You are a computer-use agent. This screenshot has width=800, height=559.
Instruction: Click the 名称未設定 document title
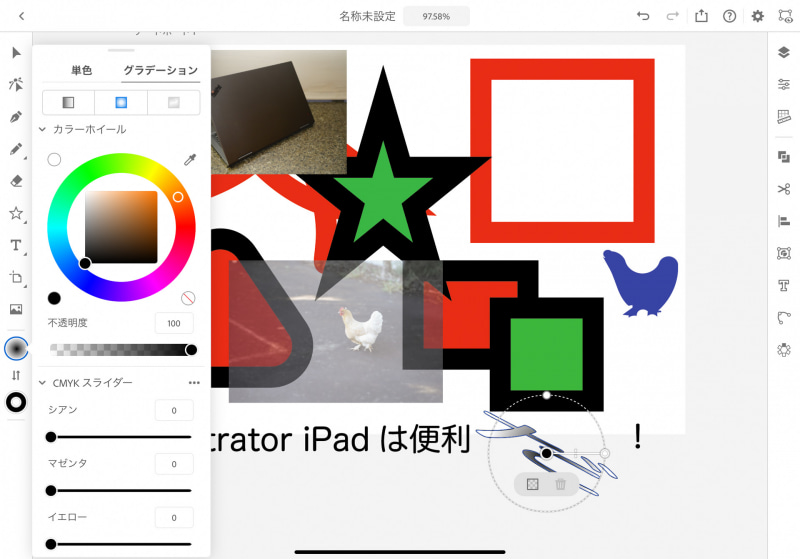[x=367, y=16]
